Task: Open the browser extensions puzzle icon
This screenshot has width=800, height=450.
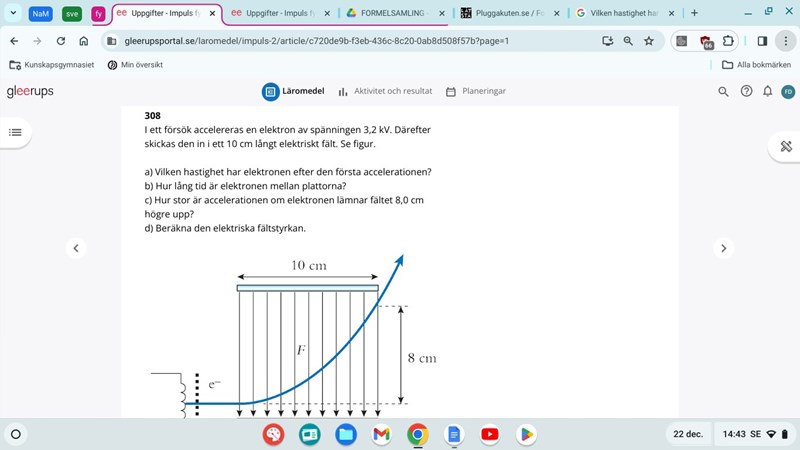Action: click(728, 41)
